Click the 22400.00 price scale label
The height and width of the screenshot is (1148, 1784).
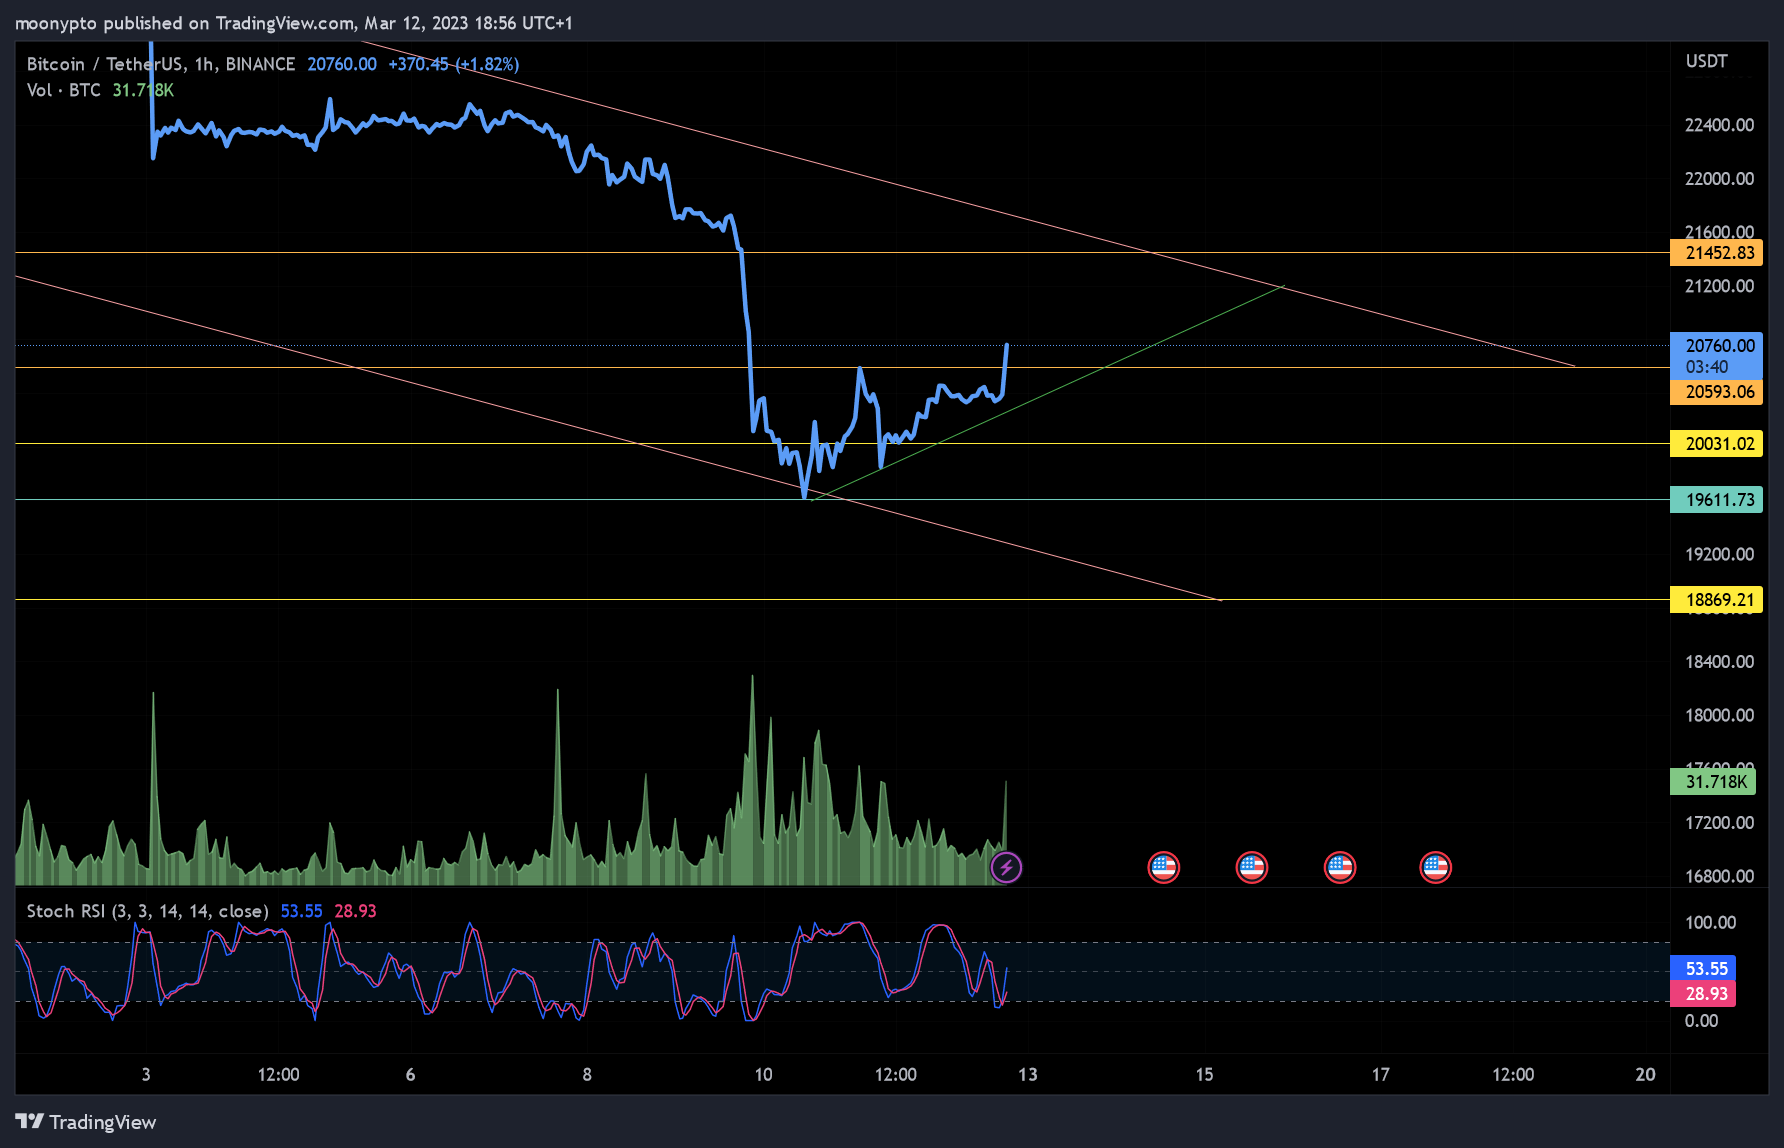[x=1719, y=125]
